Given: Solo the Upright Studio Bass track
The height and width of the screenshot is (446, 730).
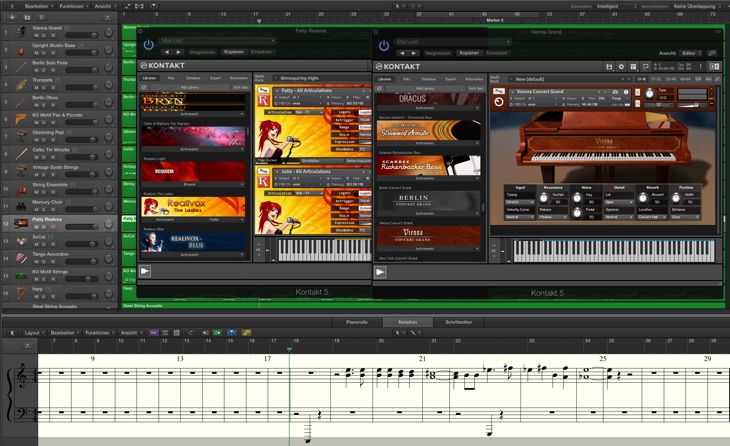Looking at the screenshot, I should [x=45, y=53].
